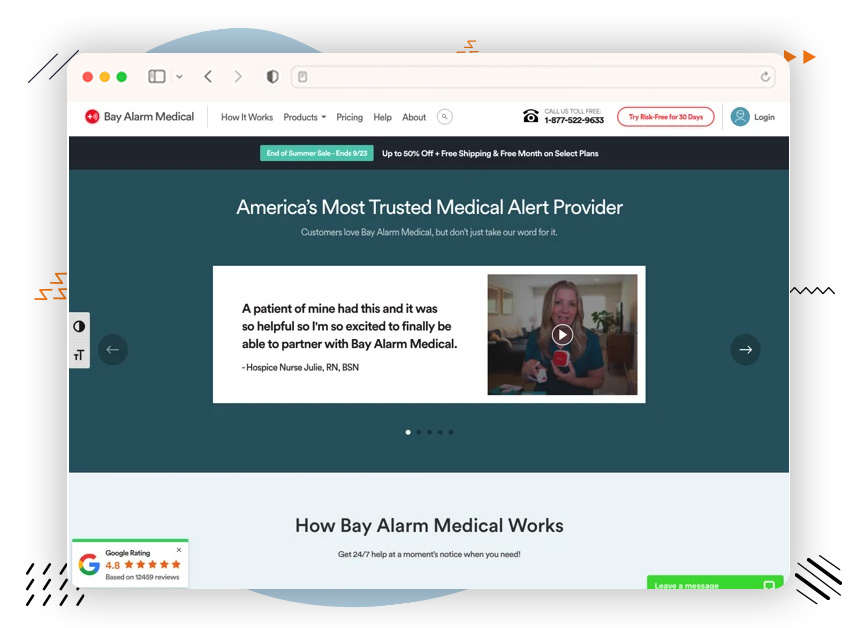Click the Login avatar icon
Image resolution: width=860 pixels, height=628 pixels.
click(739, 117)
